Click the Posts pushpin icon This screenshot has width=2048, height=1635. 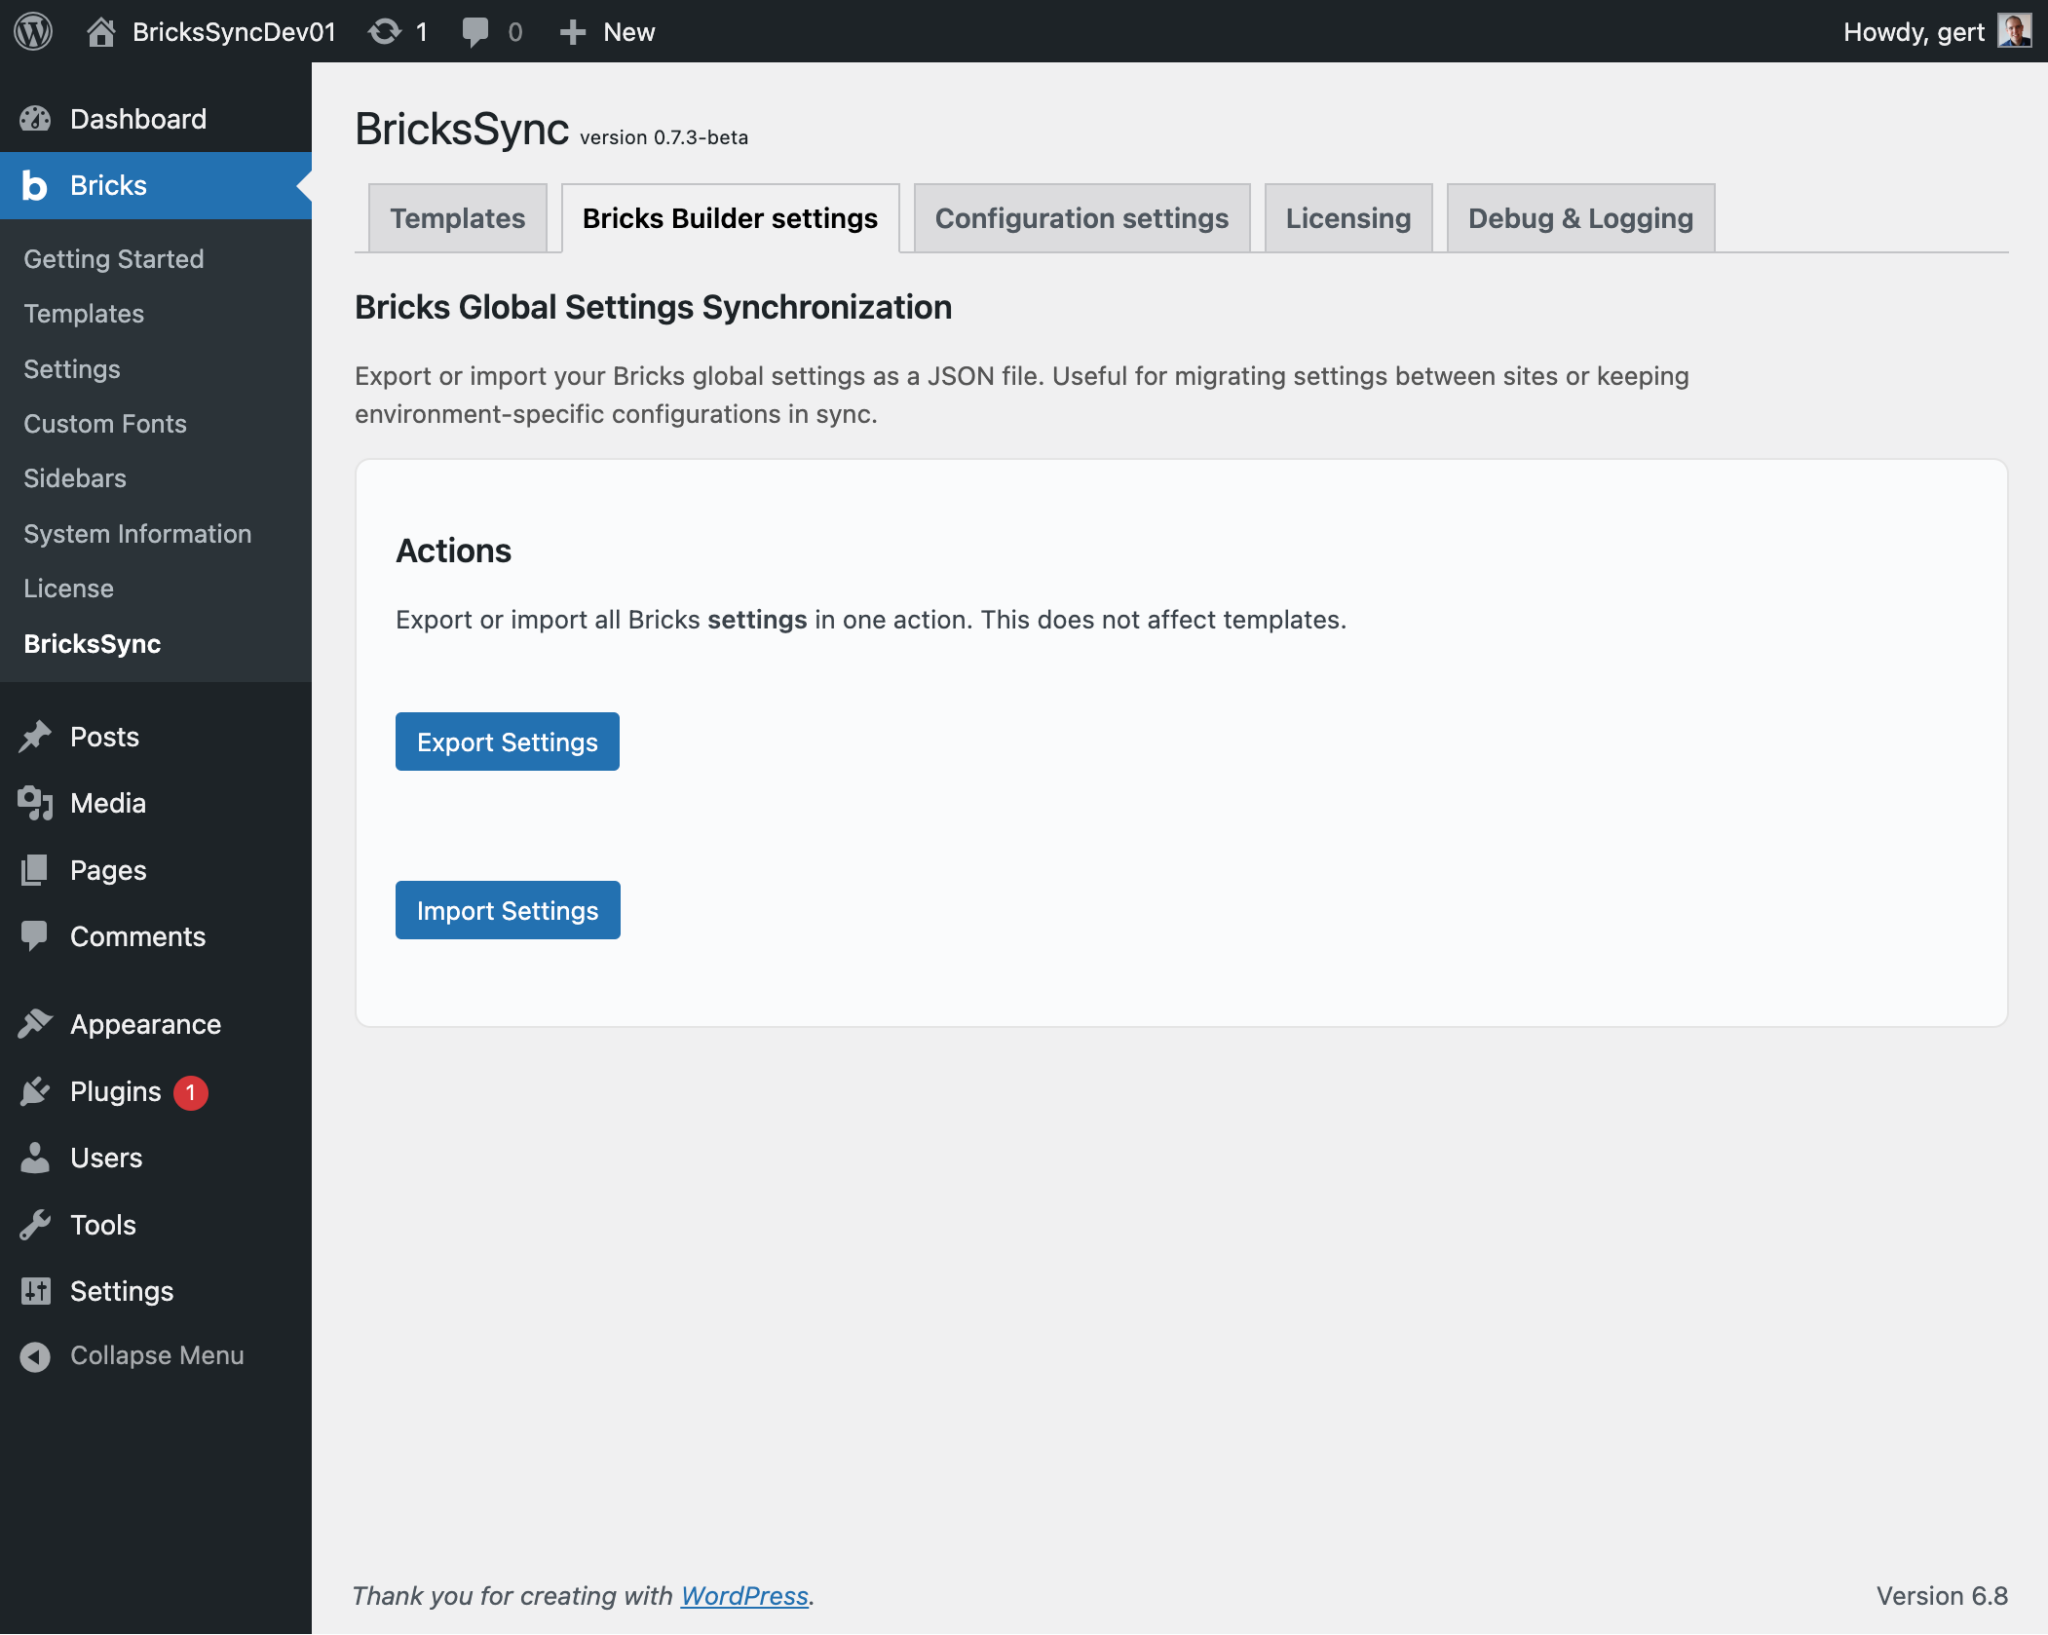point(36,736)
